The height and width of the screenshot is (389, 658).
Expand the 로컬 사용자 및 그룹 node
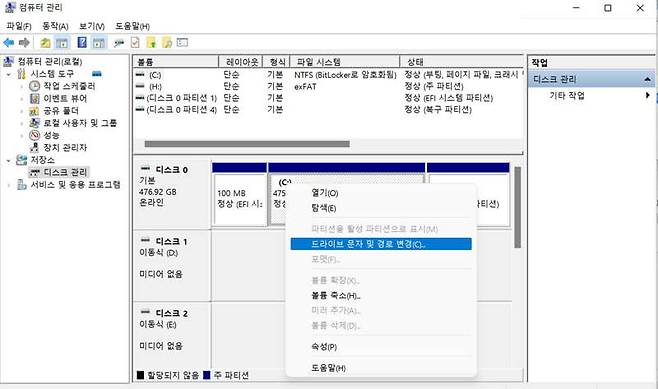(x=22, y=123)
